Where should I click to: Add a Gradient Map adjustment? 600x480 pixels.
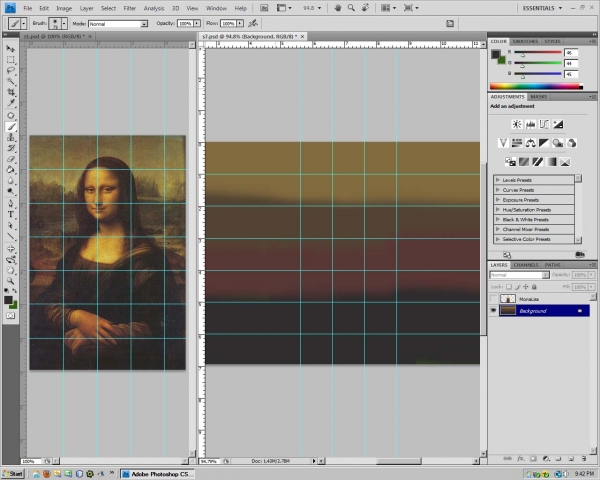pyautogui.click(x=551, y=162)
